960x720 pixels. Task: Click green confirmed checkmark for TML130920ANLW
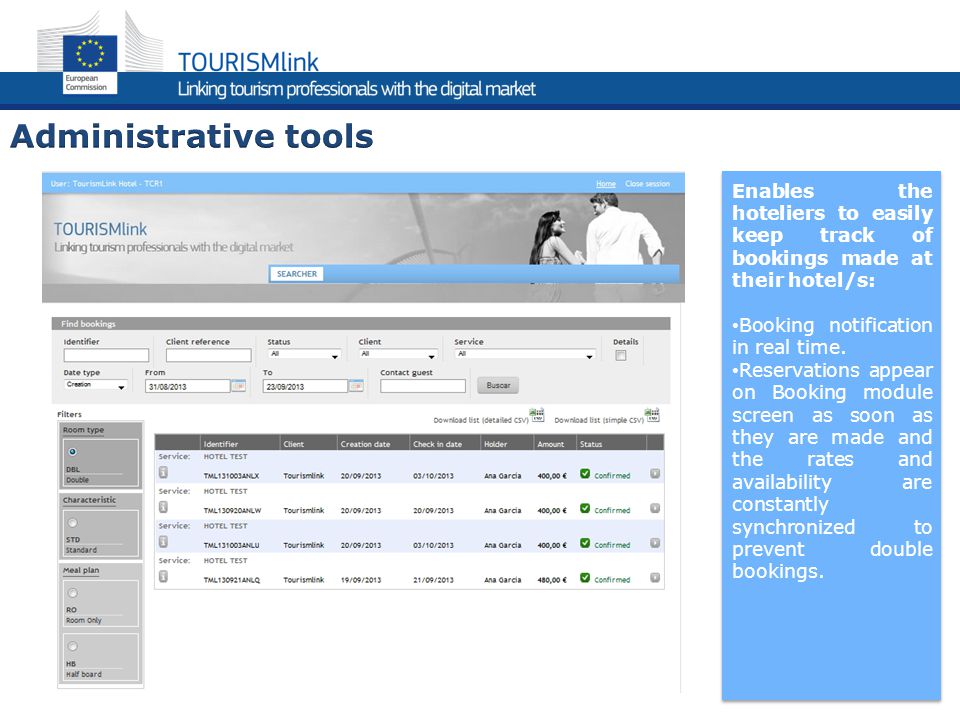click(x=585, y=508)
